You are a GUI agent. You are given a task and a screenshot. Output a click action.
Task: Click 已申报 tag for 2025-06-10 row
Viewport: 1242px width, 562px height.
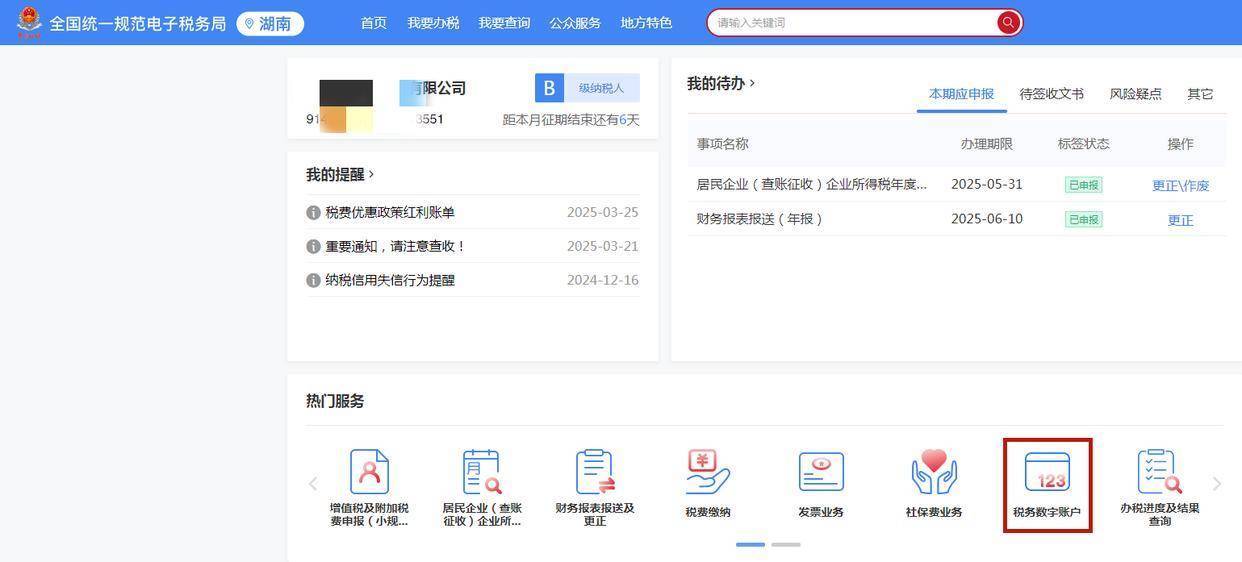click(x=1083, y=219)
